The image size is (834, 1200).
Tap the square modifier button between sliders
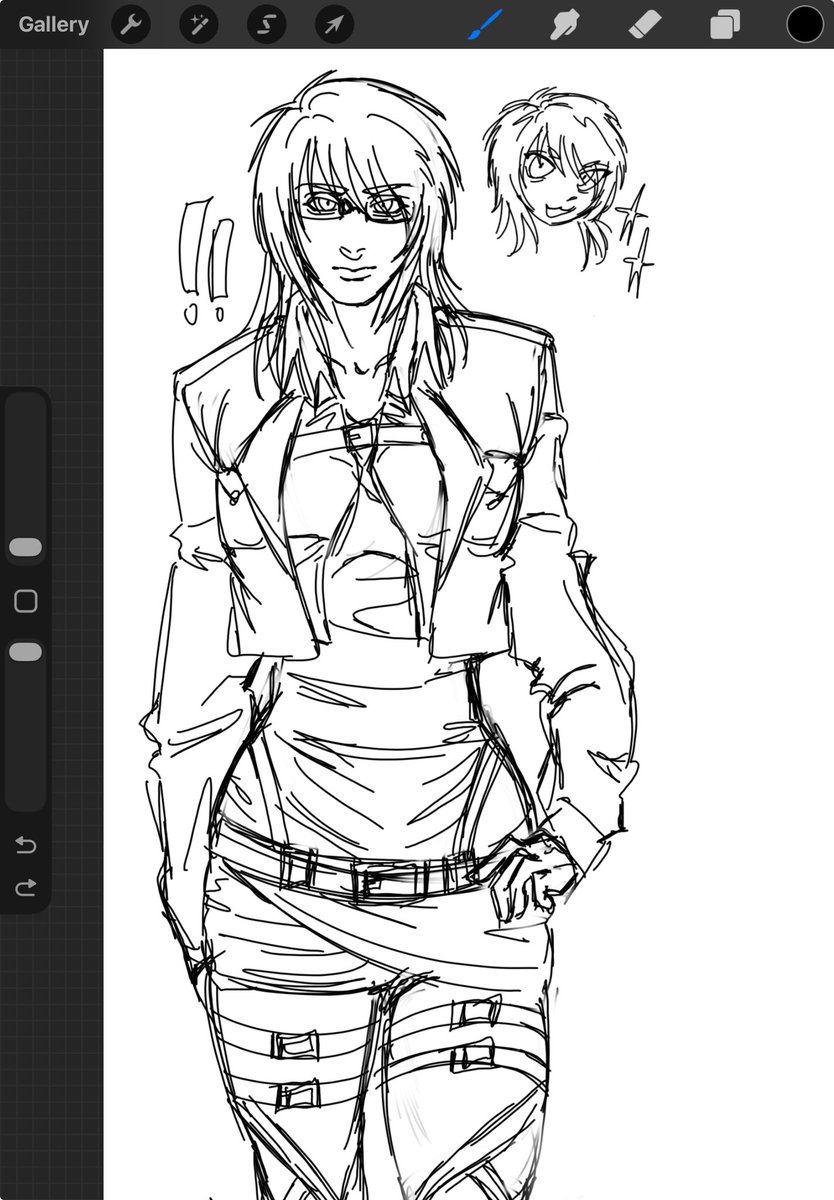(26, 600)
